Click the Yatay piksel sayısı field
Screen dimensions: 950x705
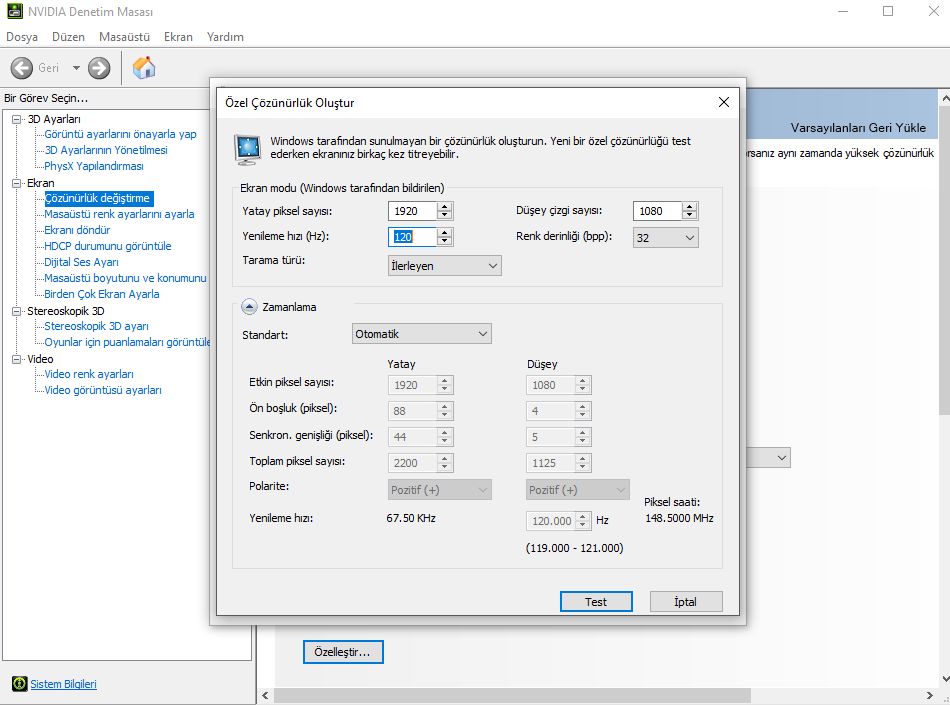(413, 211)
